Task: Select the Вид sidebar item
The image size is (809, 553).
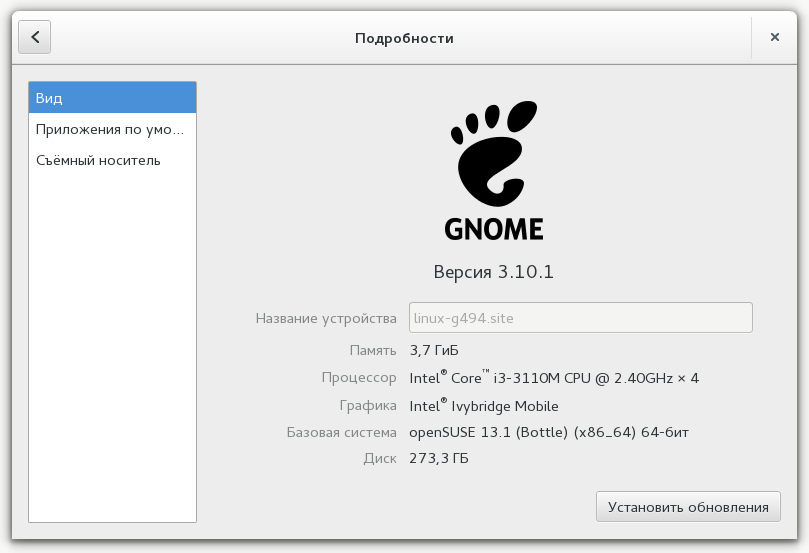Action: coord(112,97)
